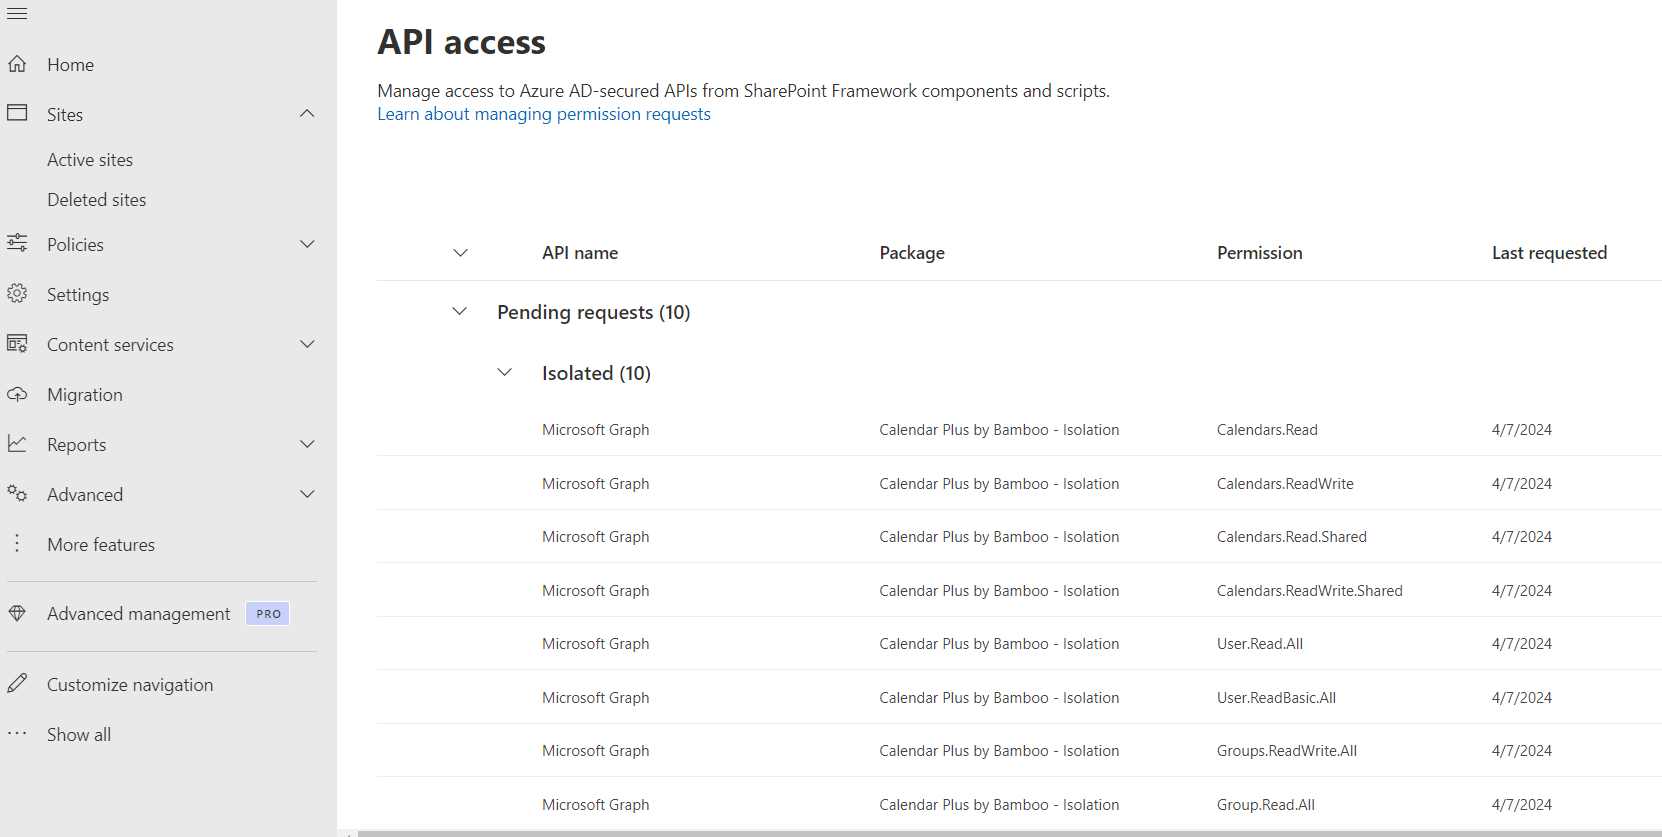
Task: Expand the Policies section chevron
Action: coord(307,244)
